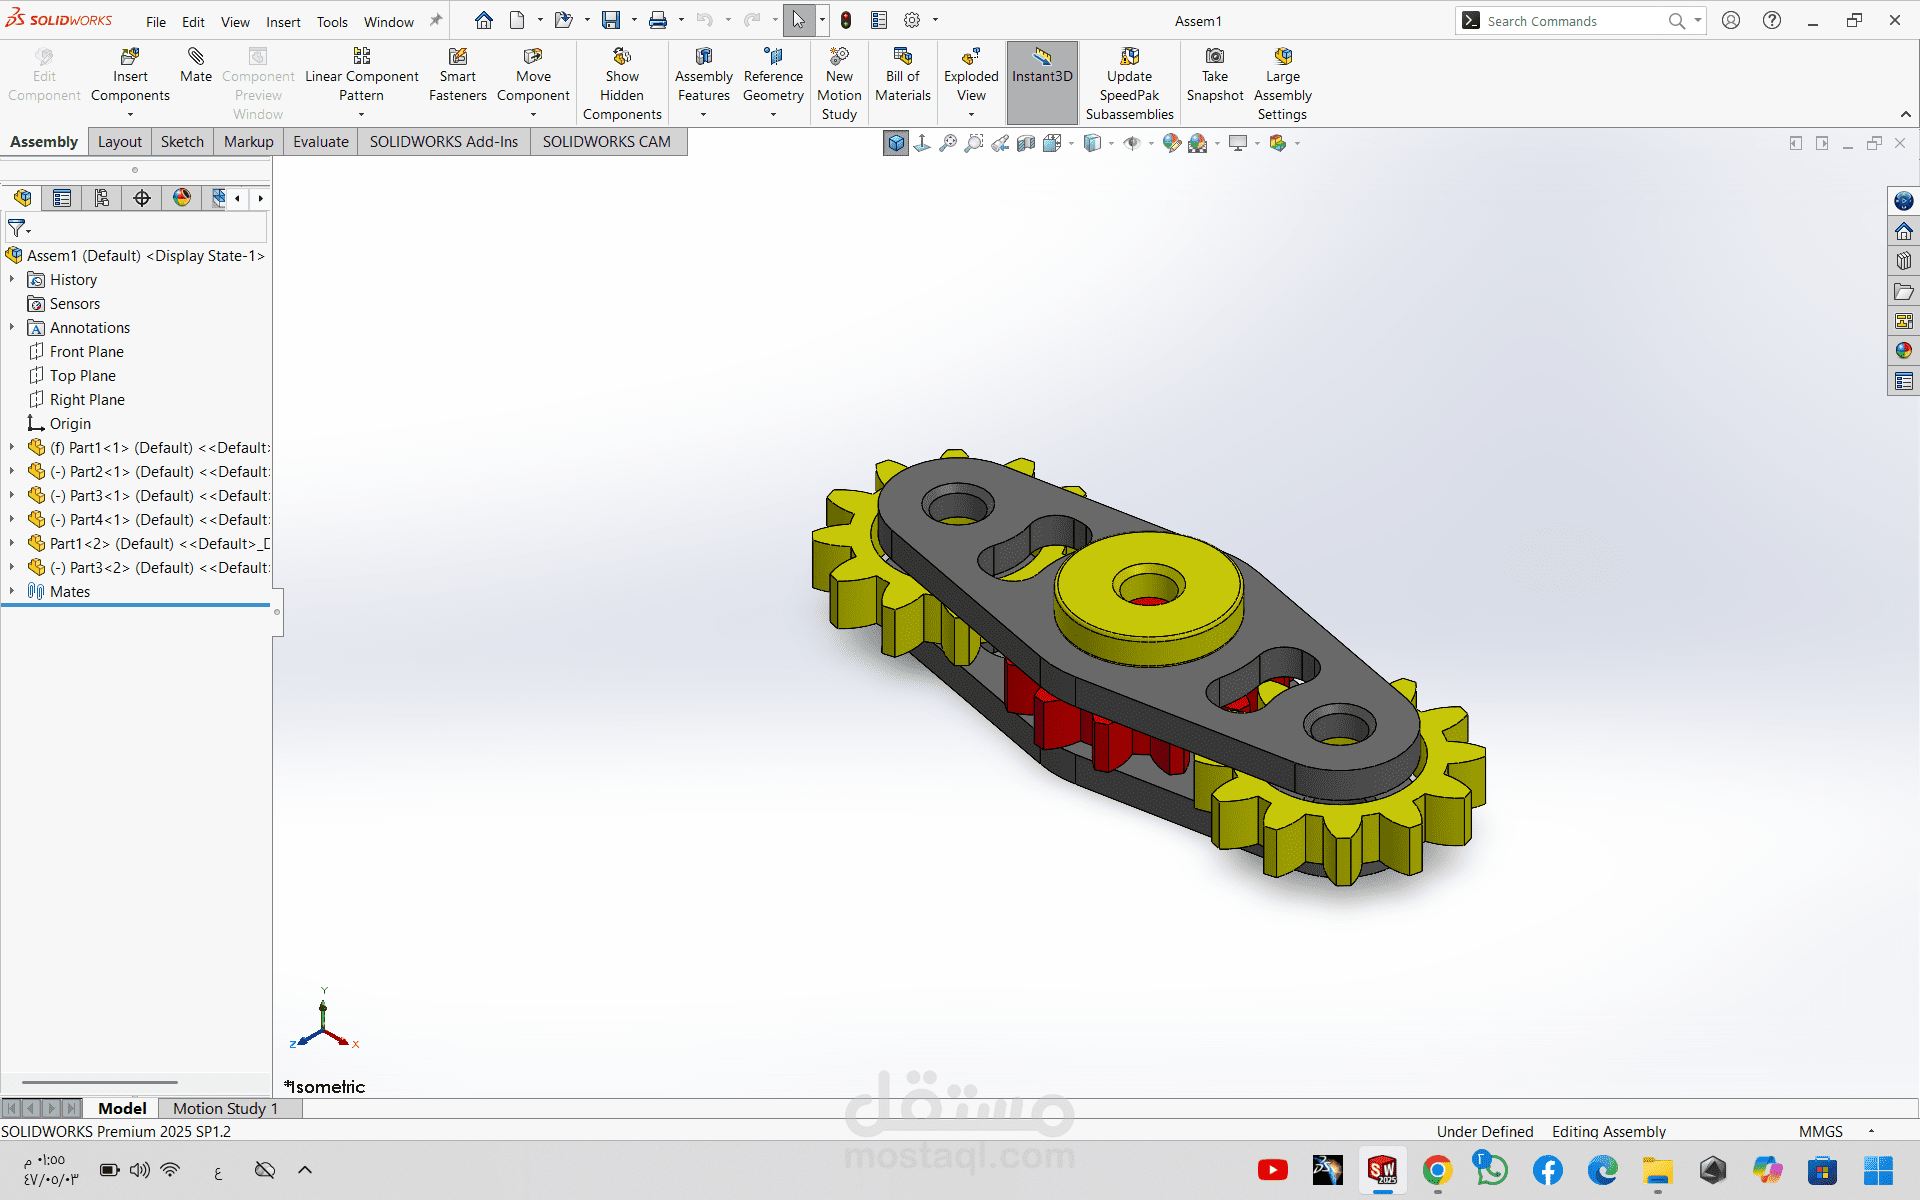
Task: Open the Tools menu
Action: 332,21
